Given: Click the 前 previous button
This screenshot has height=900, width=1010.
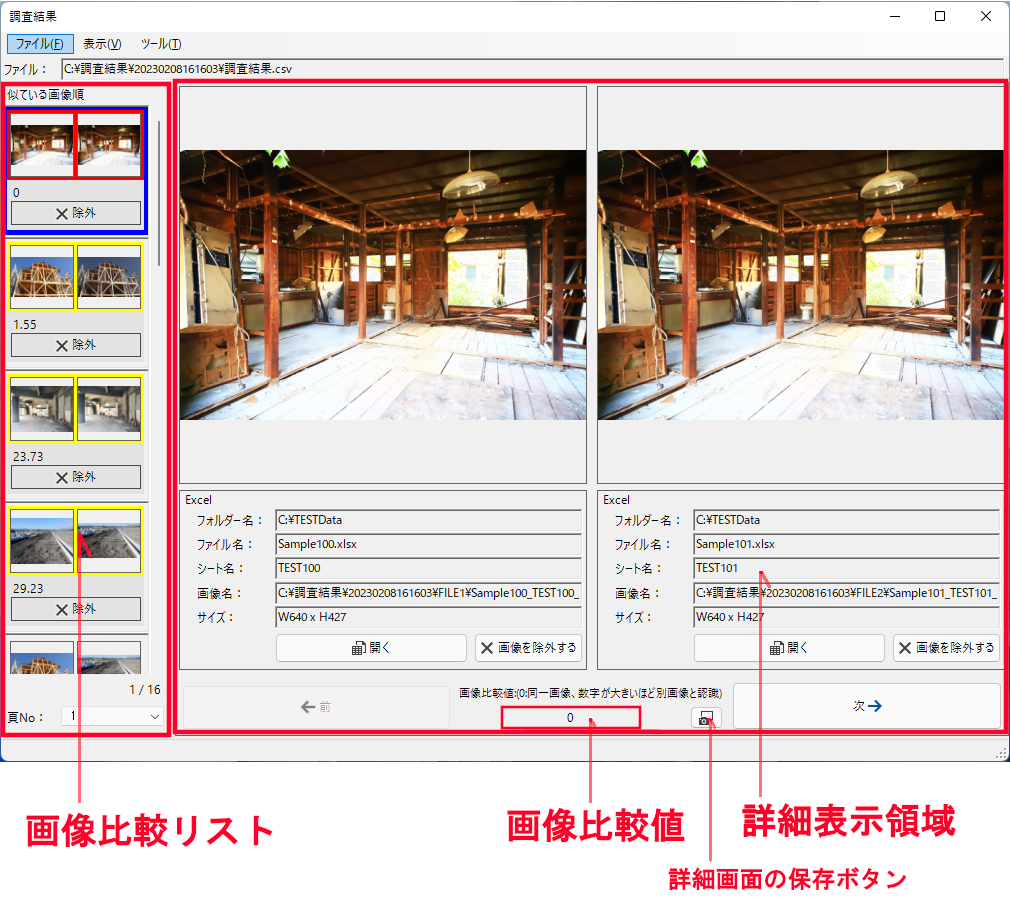Looking at the screenshot, I should pos(315,707).
